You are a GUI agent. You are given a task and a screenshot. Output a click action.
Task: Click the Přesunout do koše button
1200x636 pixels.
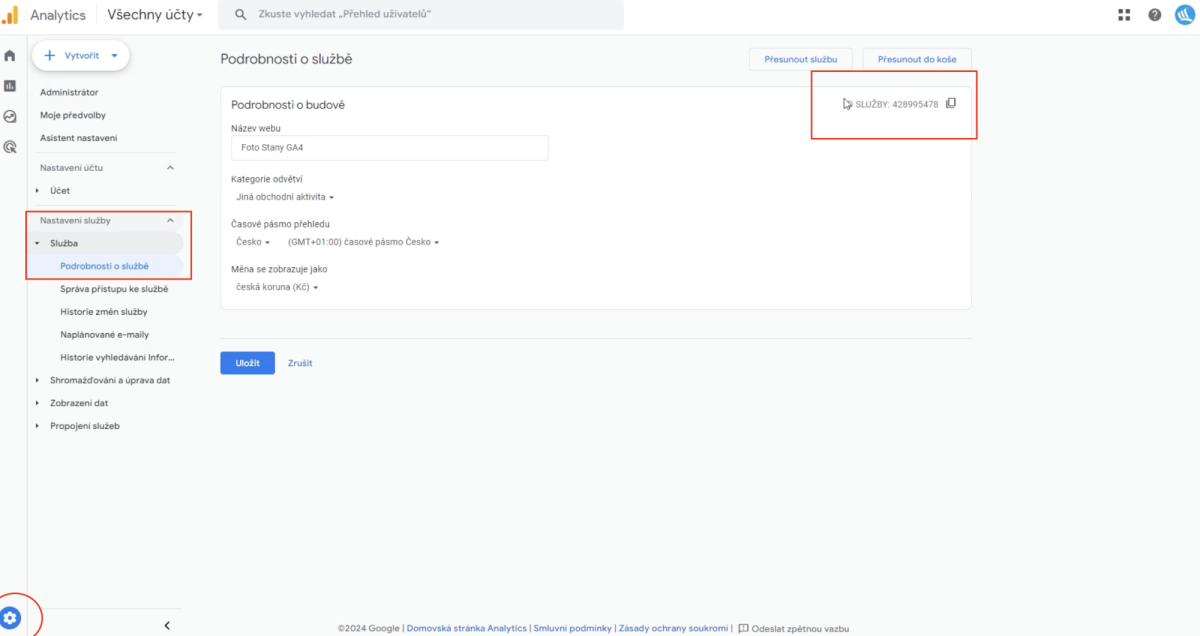coord(917,59)
